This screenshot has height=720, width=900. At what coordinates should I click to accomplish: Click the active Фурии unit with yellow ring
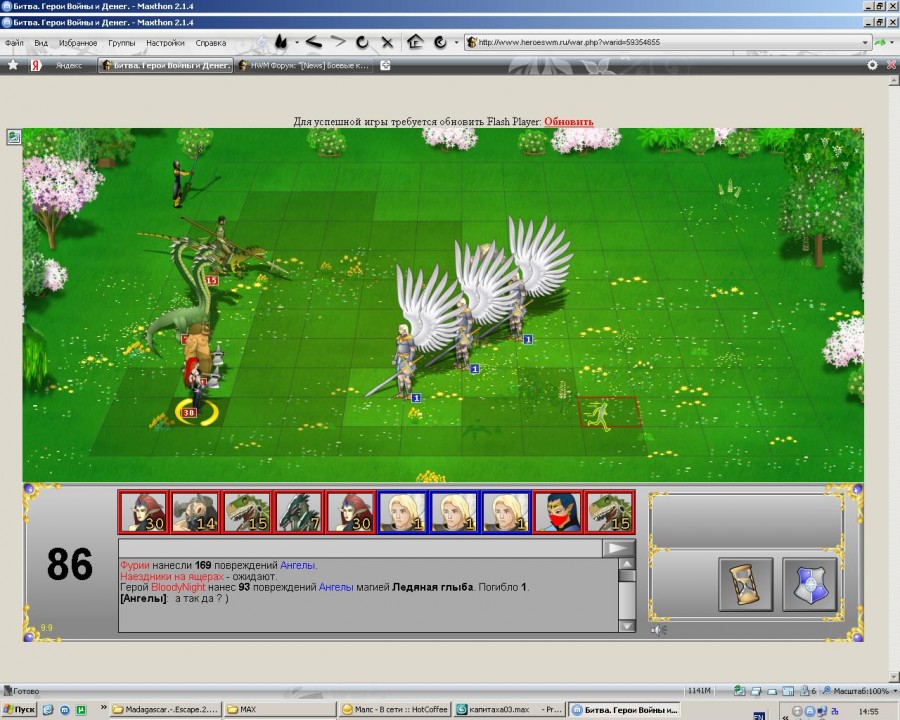click(x=195, y=388)
